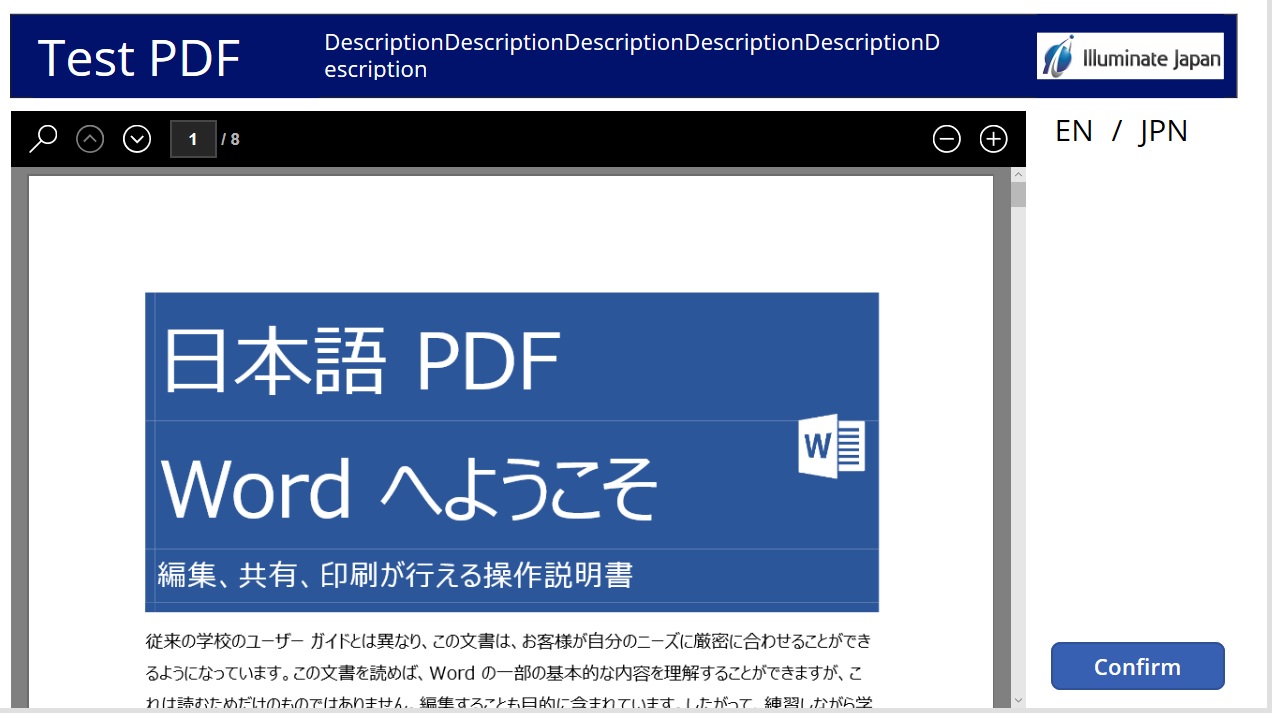Click the PDF scrollbar down arrow
The width and height of the screenshot is (1272, 713).
[1018, 700]
